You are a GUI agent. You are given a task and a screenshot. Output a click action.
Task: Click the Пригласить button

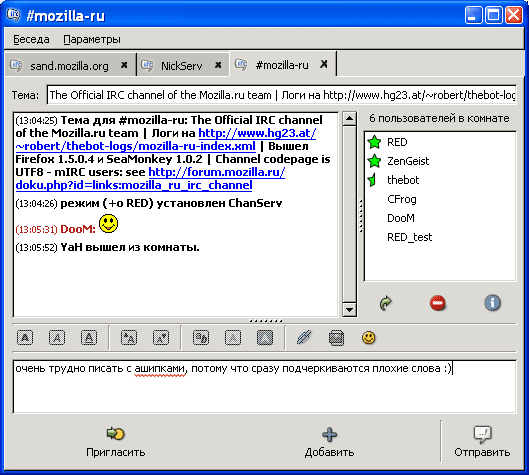point(116,442)
